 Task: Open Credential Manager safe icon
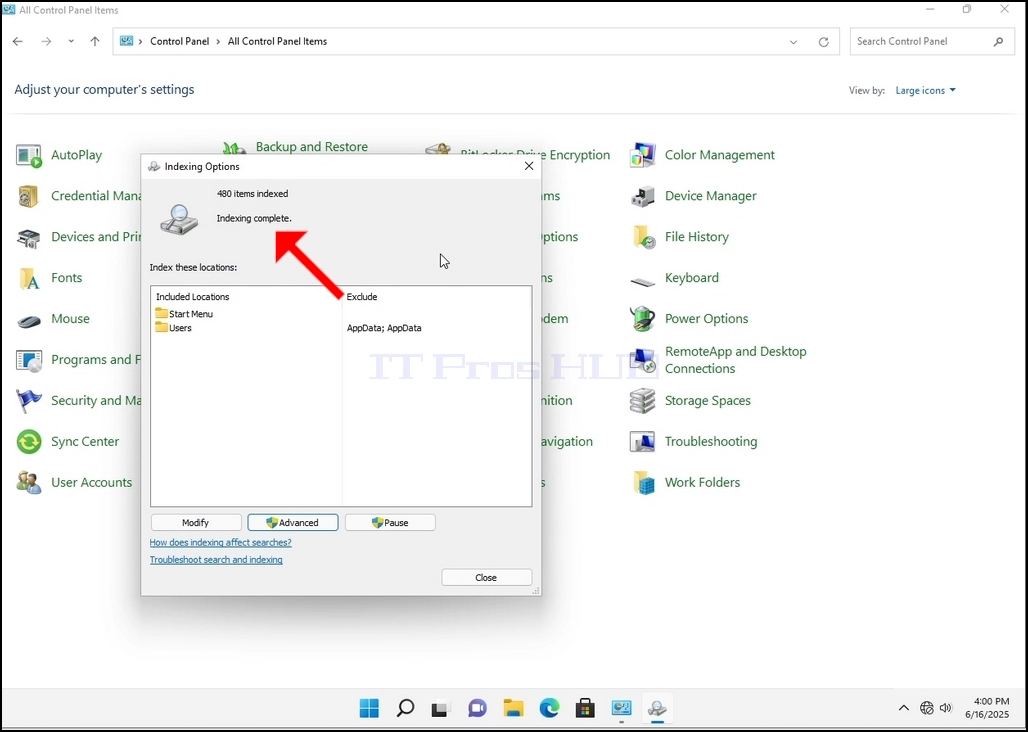(29, 196)
